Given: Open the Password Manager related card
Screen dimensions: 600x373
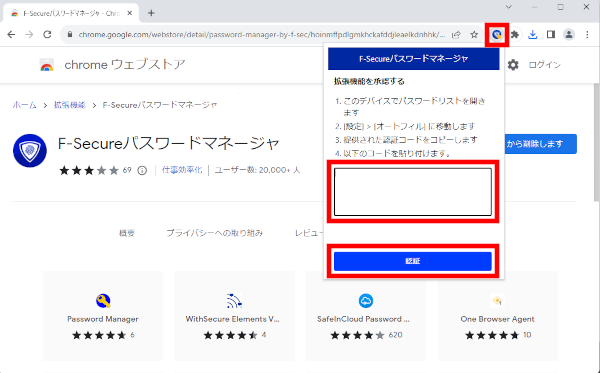Looking at the screenshot, I should [x=103, y=316].
